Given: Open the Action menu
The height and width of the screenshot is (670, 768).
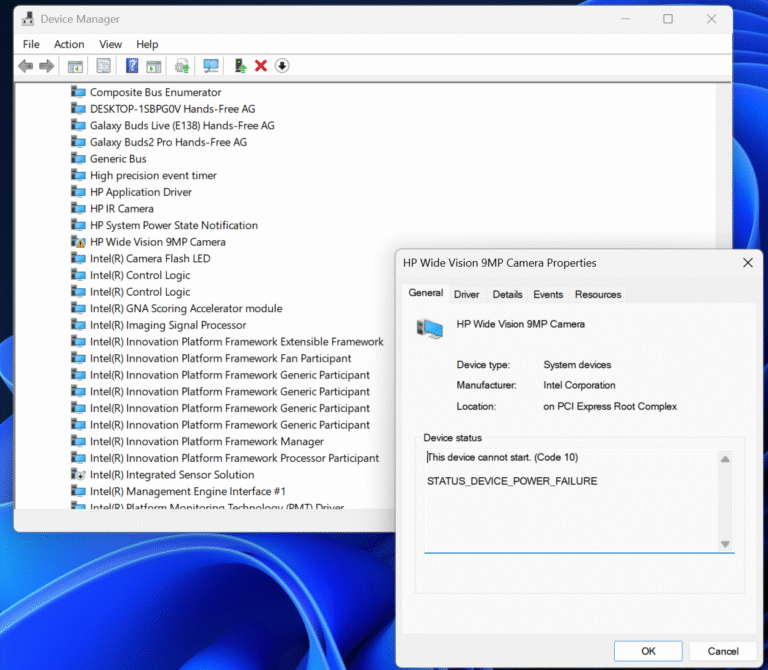Looking at the screenshot, I should [x=69, y=44].
